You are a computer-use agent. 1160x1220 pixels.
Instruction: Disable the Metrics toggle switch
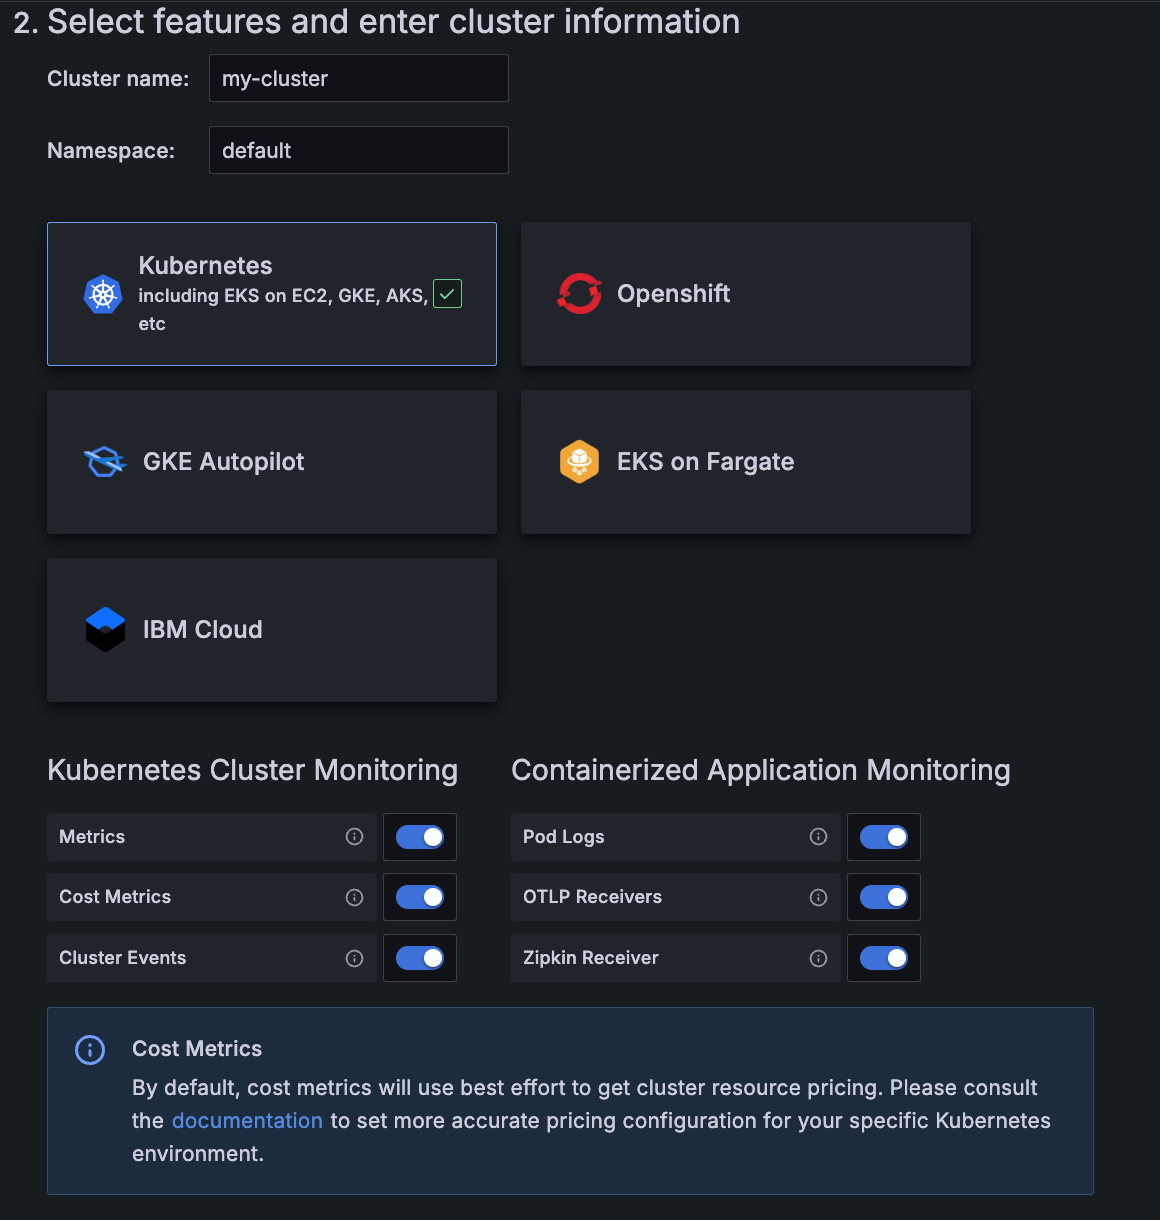(420, 837)
